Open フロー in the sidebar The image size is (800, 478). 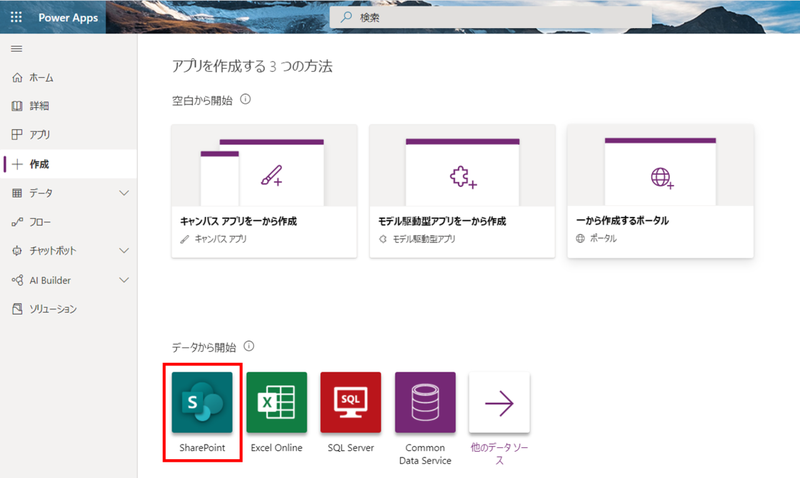coord(68,222)
